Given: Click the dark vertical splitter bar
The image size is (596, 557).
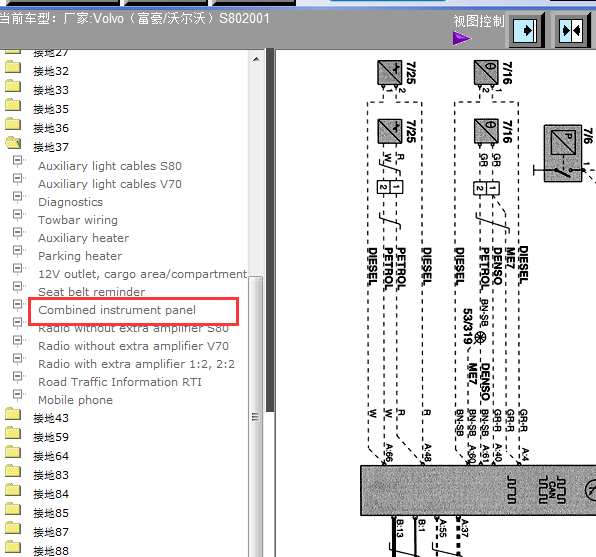Looking at the screenshot, I should coord(270,230).
